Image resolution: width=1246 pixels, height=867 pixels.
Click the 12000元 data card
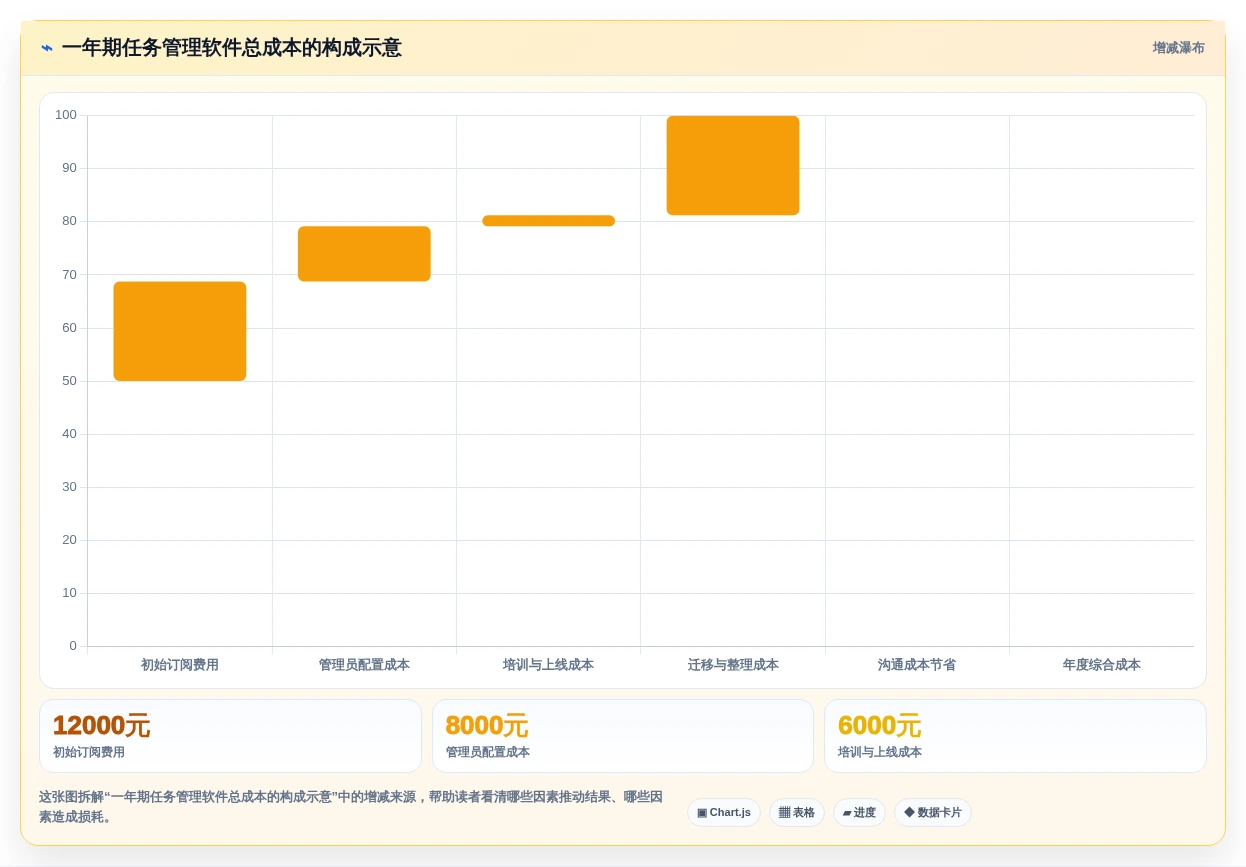[230, 736]
